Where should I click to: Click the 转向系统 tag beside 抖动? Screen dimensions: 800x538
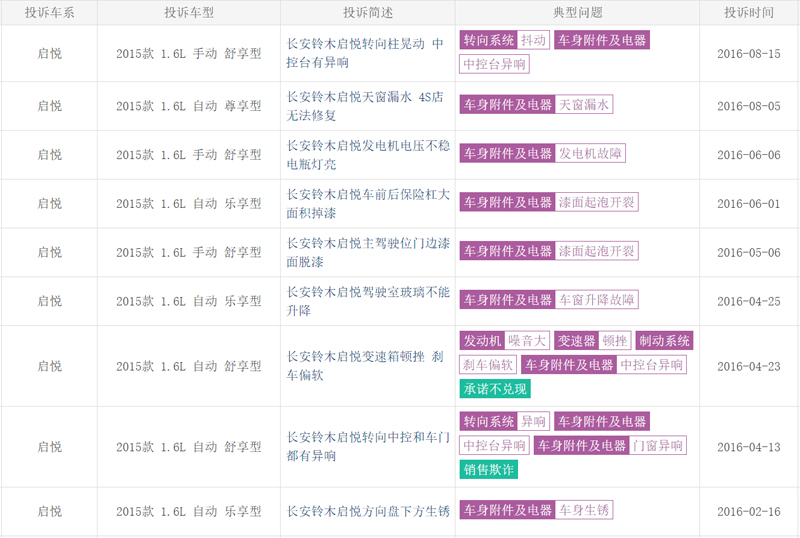488,40
